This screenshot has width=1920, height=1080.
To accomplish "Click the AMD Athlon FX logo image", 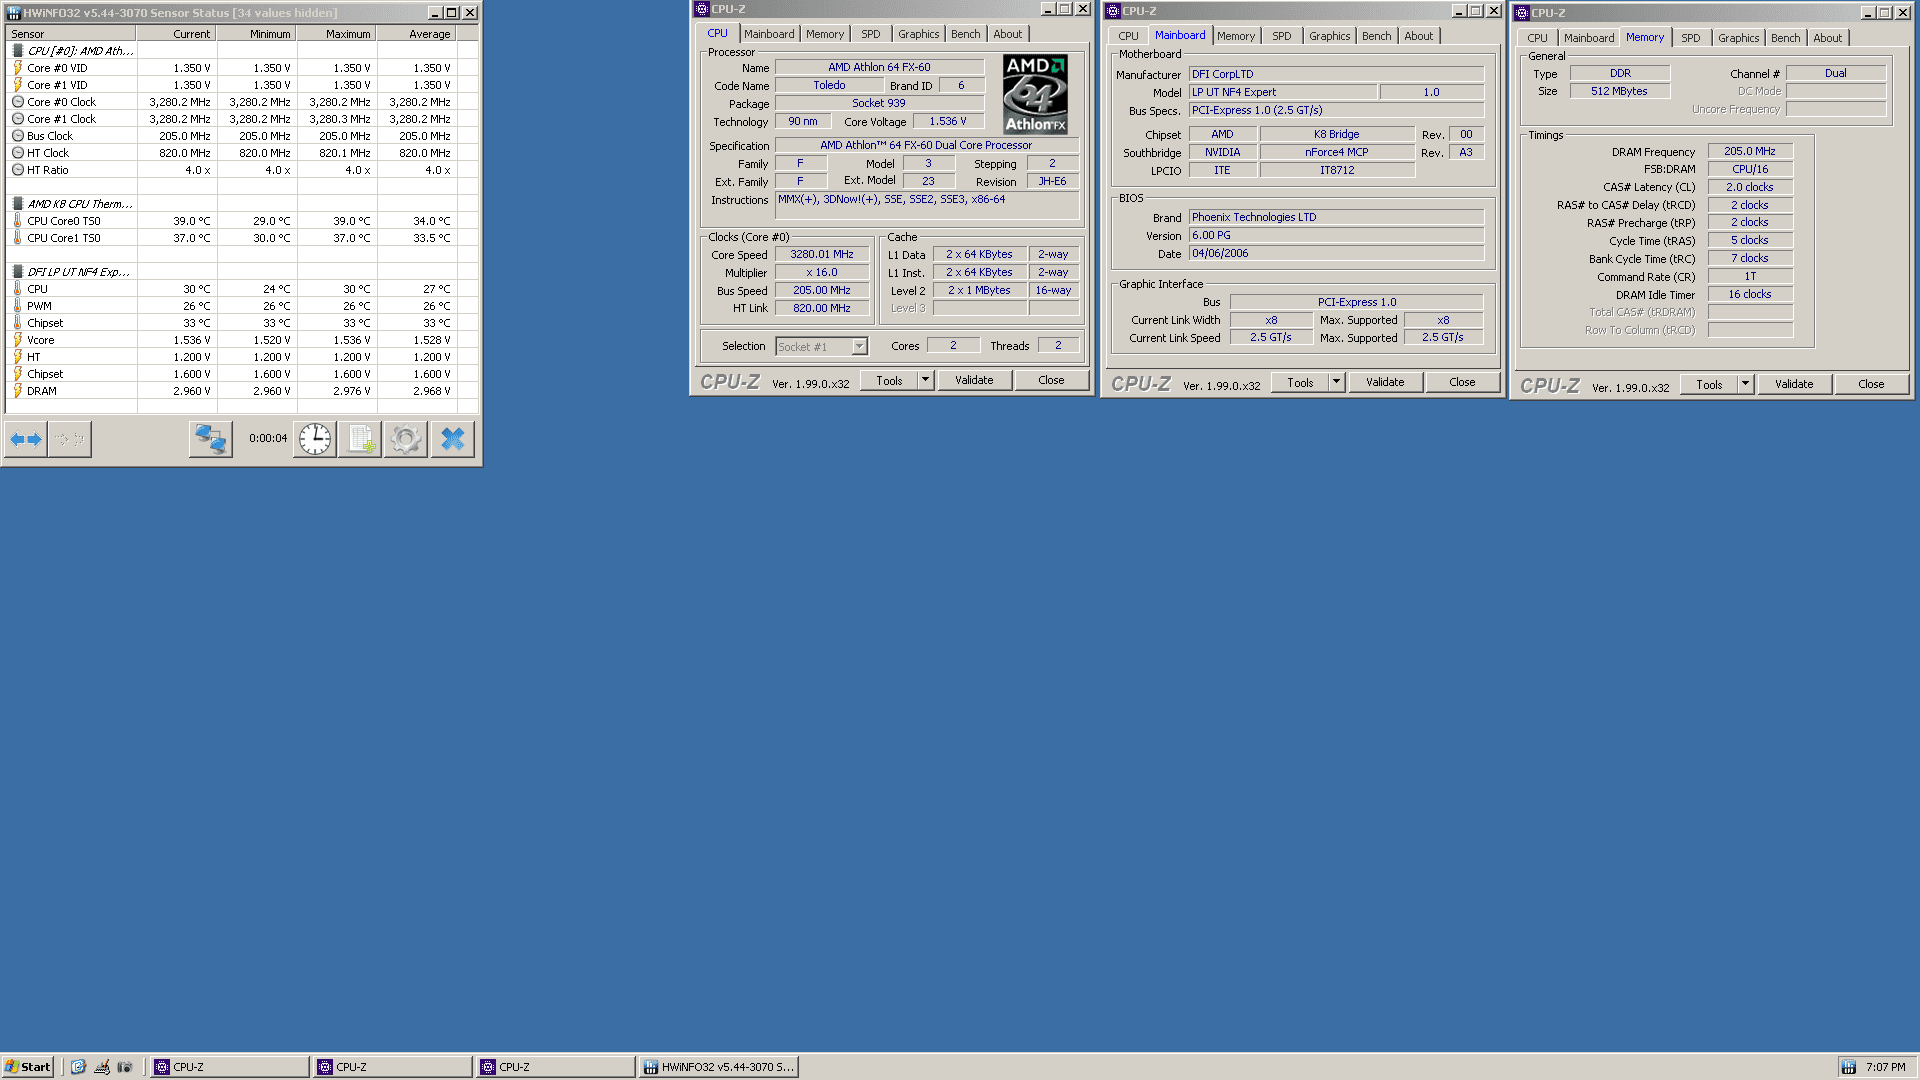I will pos(1035,95).
